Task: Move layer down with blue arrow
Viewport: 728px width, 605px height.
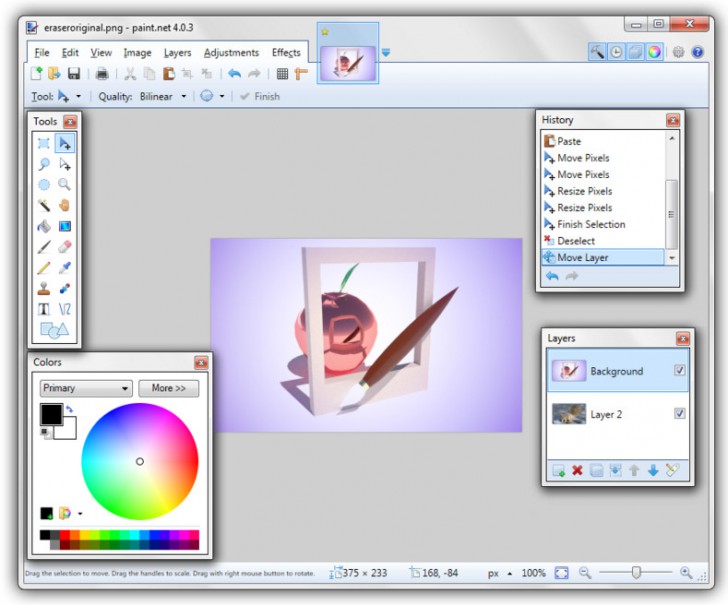Action: (653, 470)
